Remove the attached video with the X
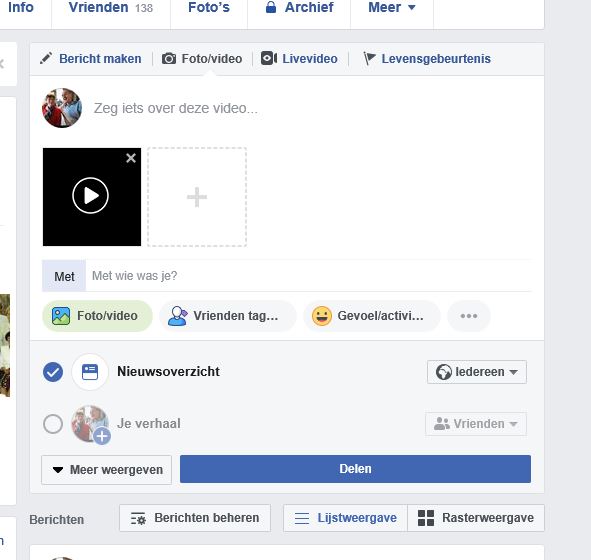Image resolution: width=591 pixels, height=560 pixels. 131,158
